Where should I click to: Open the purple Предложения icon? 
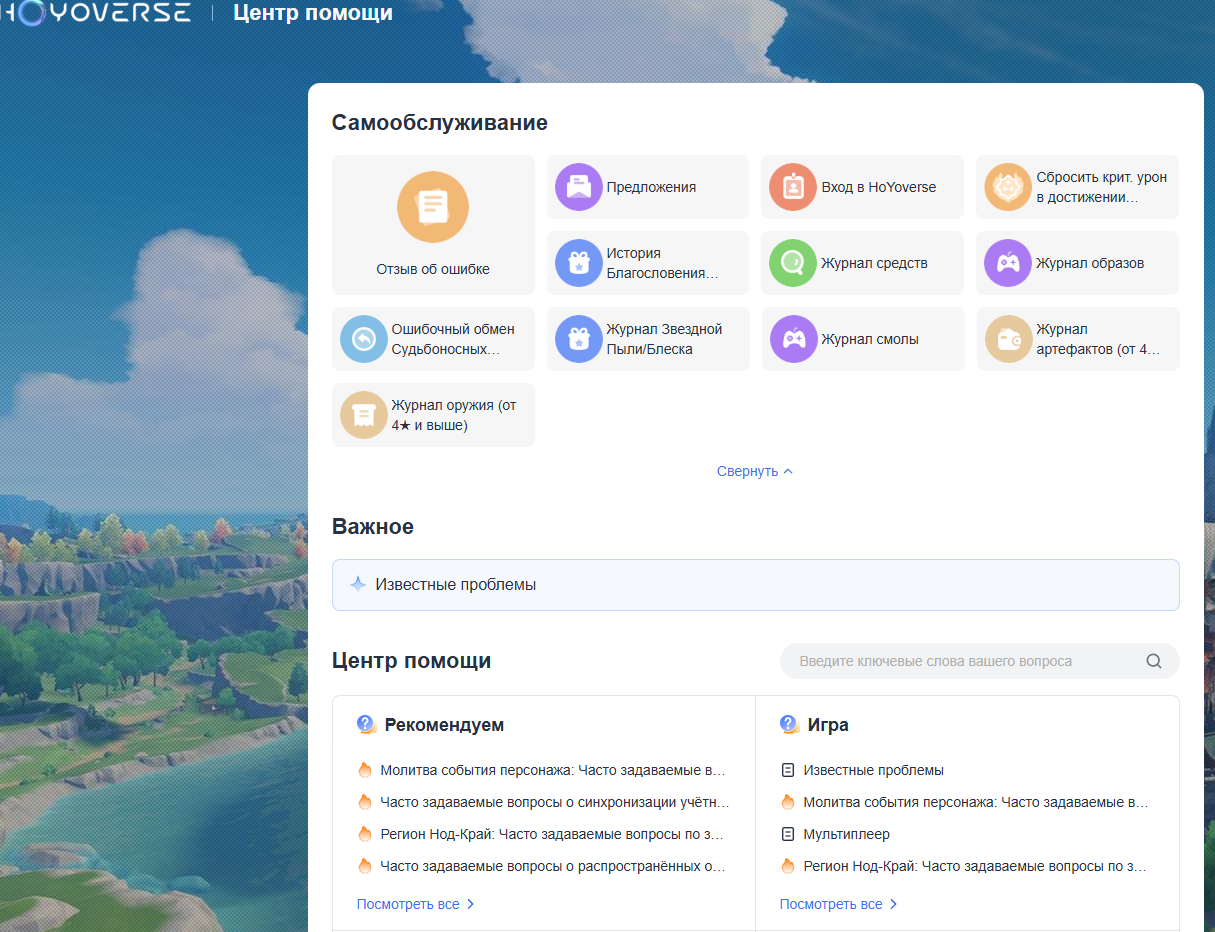point(578,187)
